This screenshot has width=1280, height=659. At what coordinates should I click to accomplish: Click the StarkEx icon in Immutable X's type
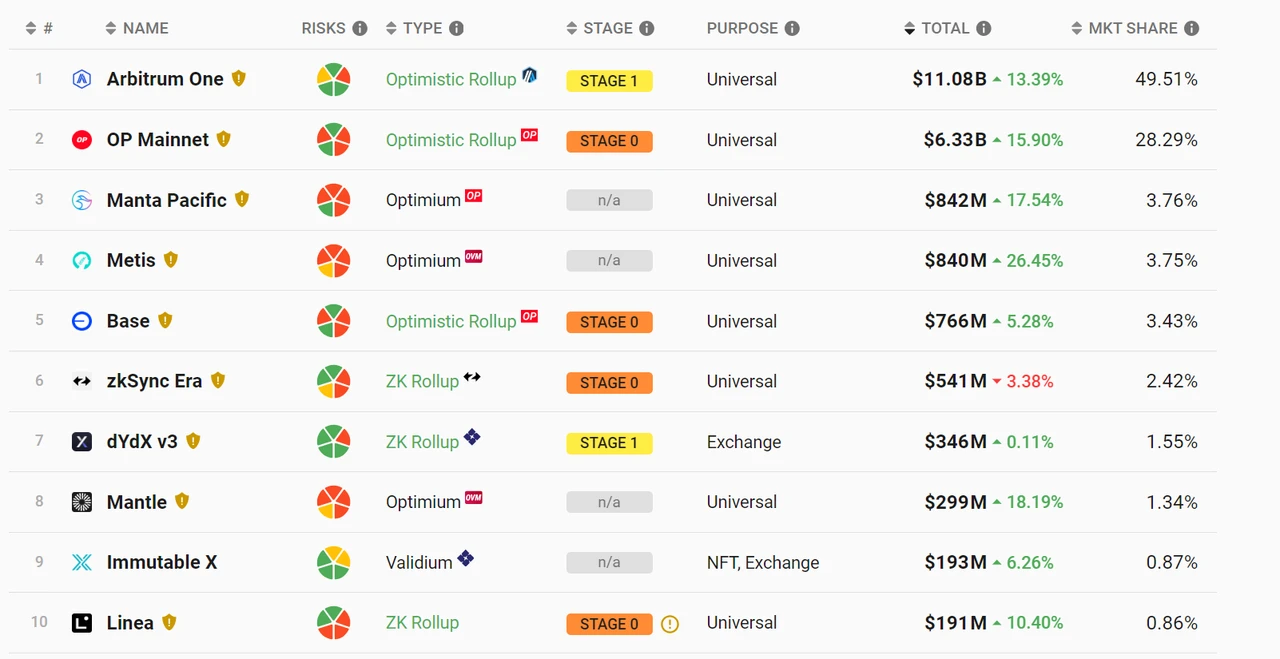click(x=466, y=558)
